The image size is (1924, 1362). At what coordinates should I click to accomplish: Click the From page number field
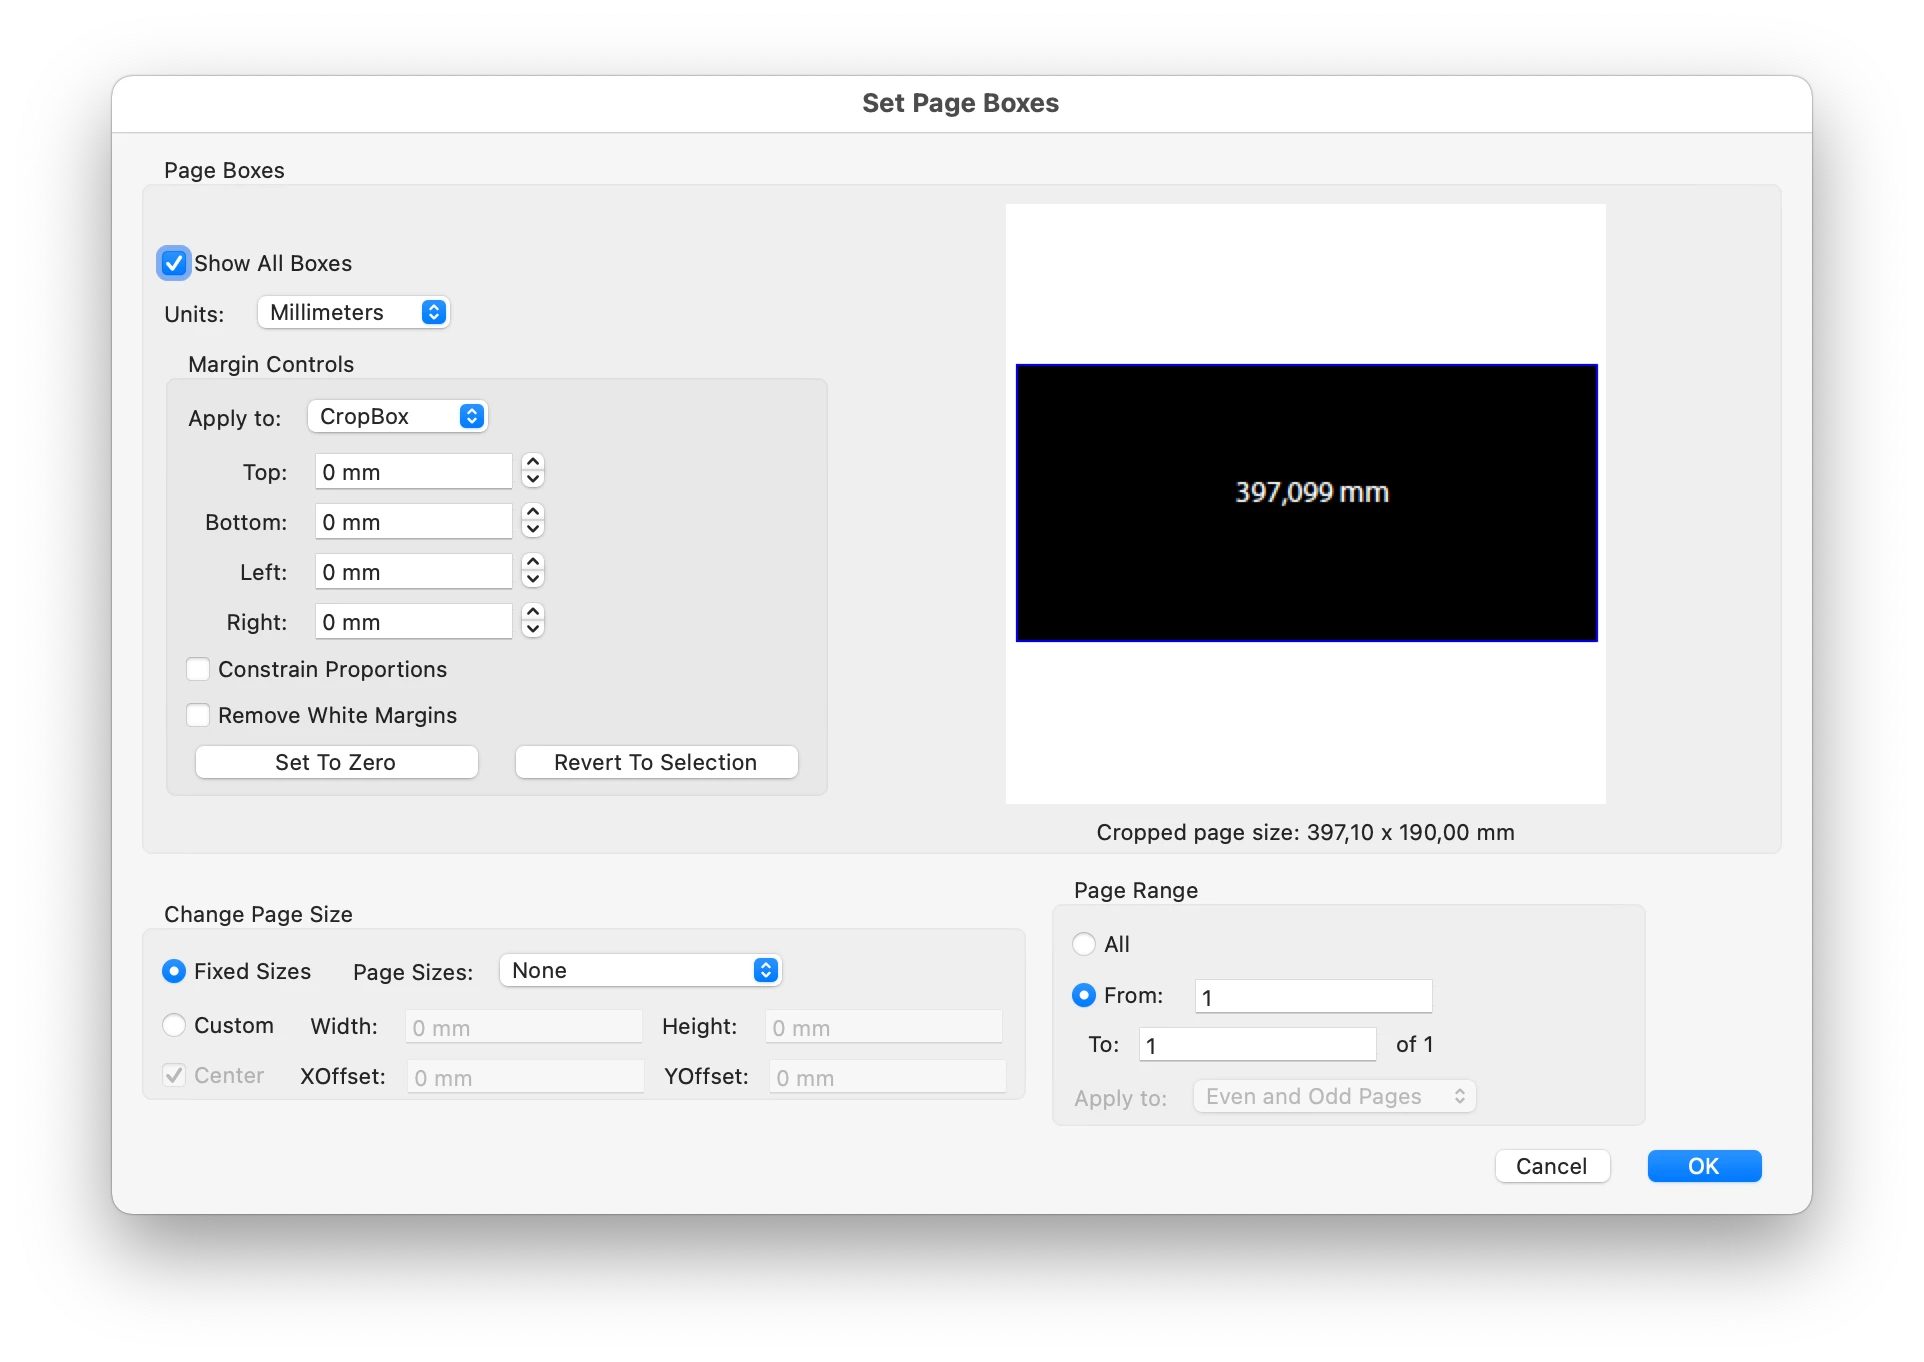[x=1313, y=996]
